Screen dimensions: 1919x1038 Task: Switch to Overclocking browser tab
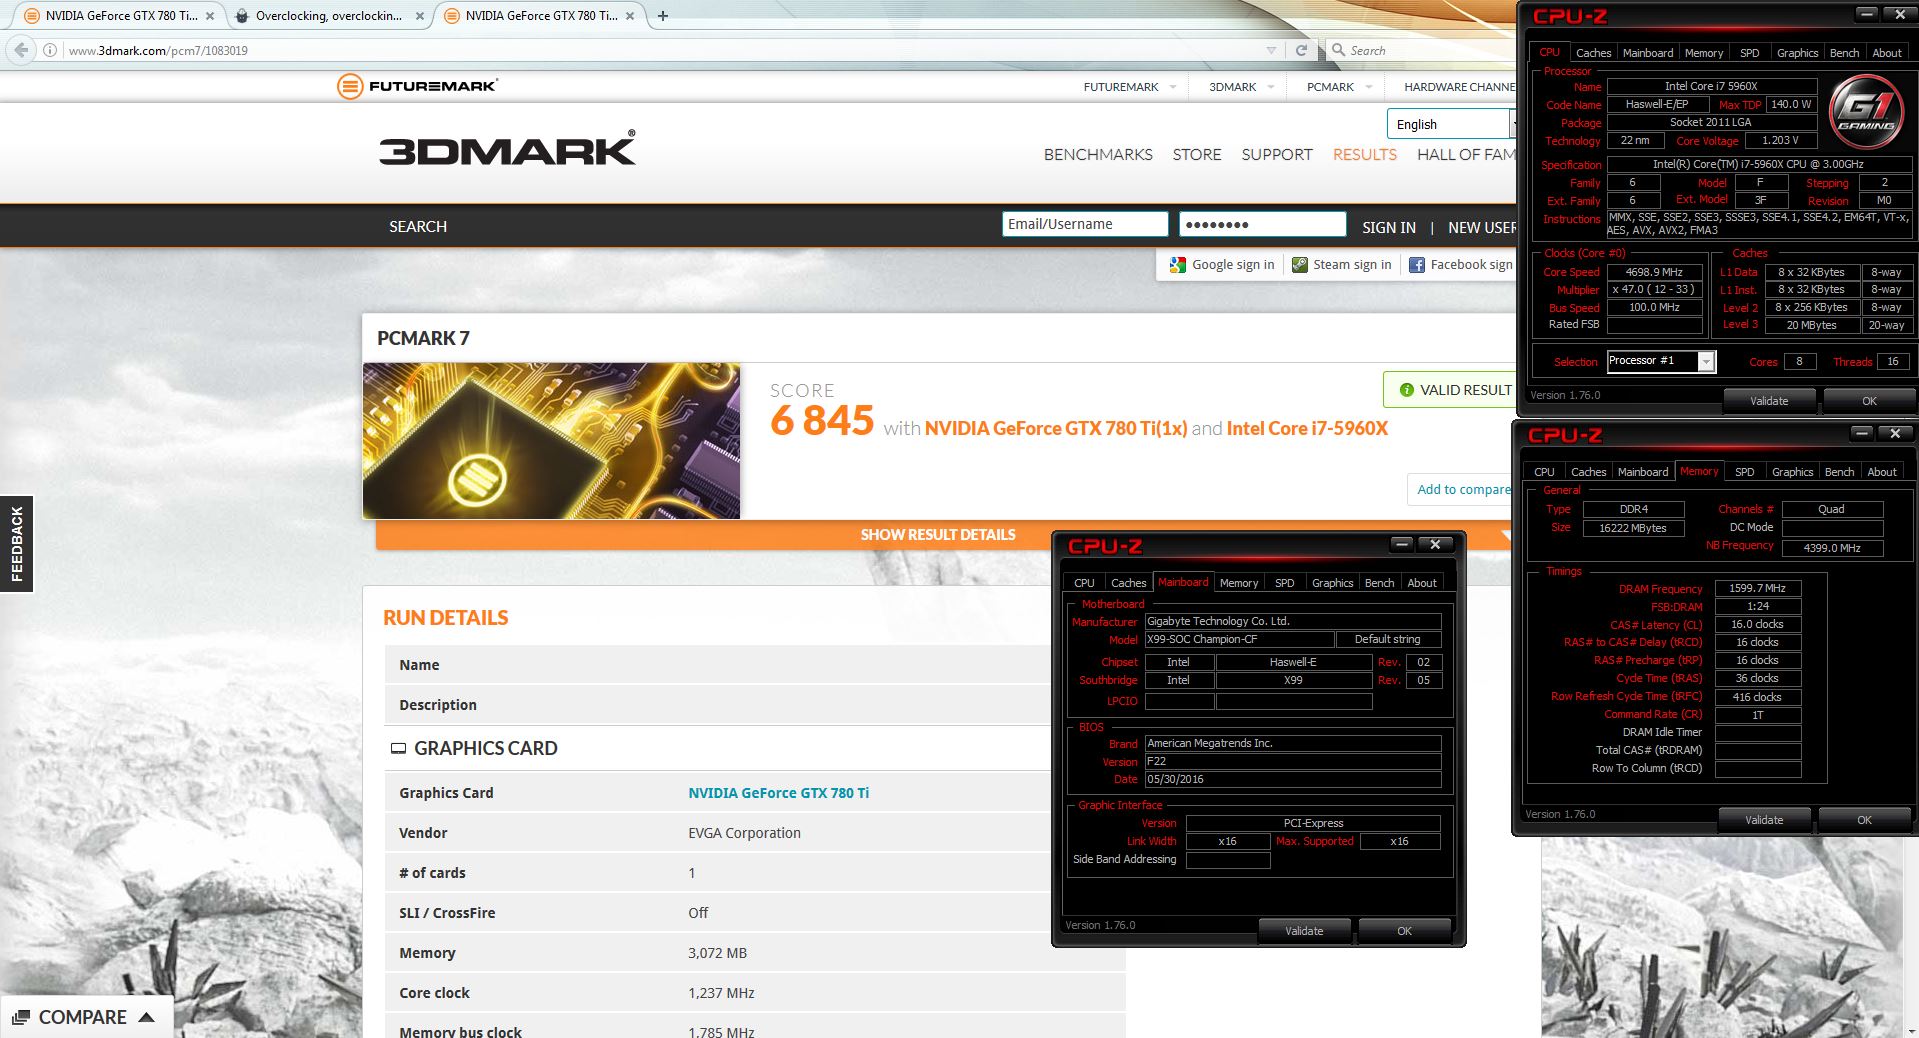[x=328, y=16]
